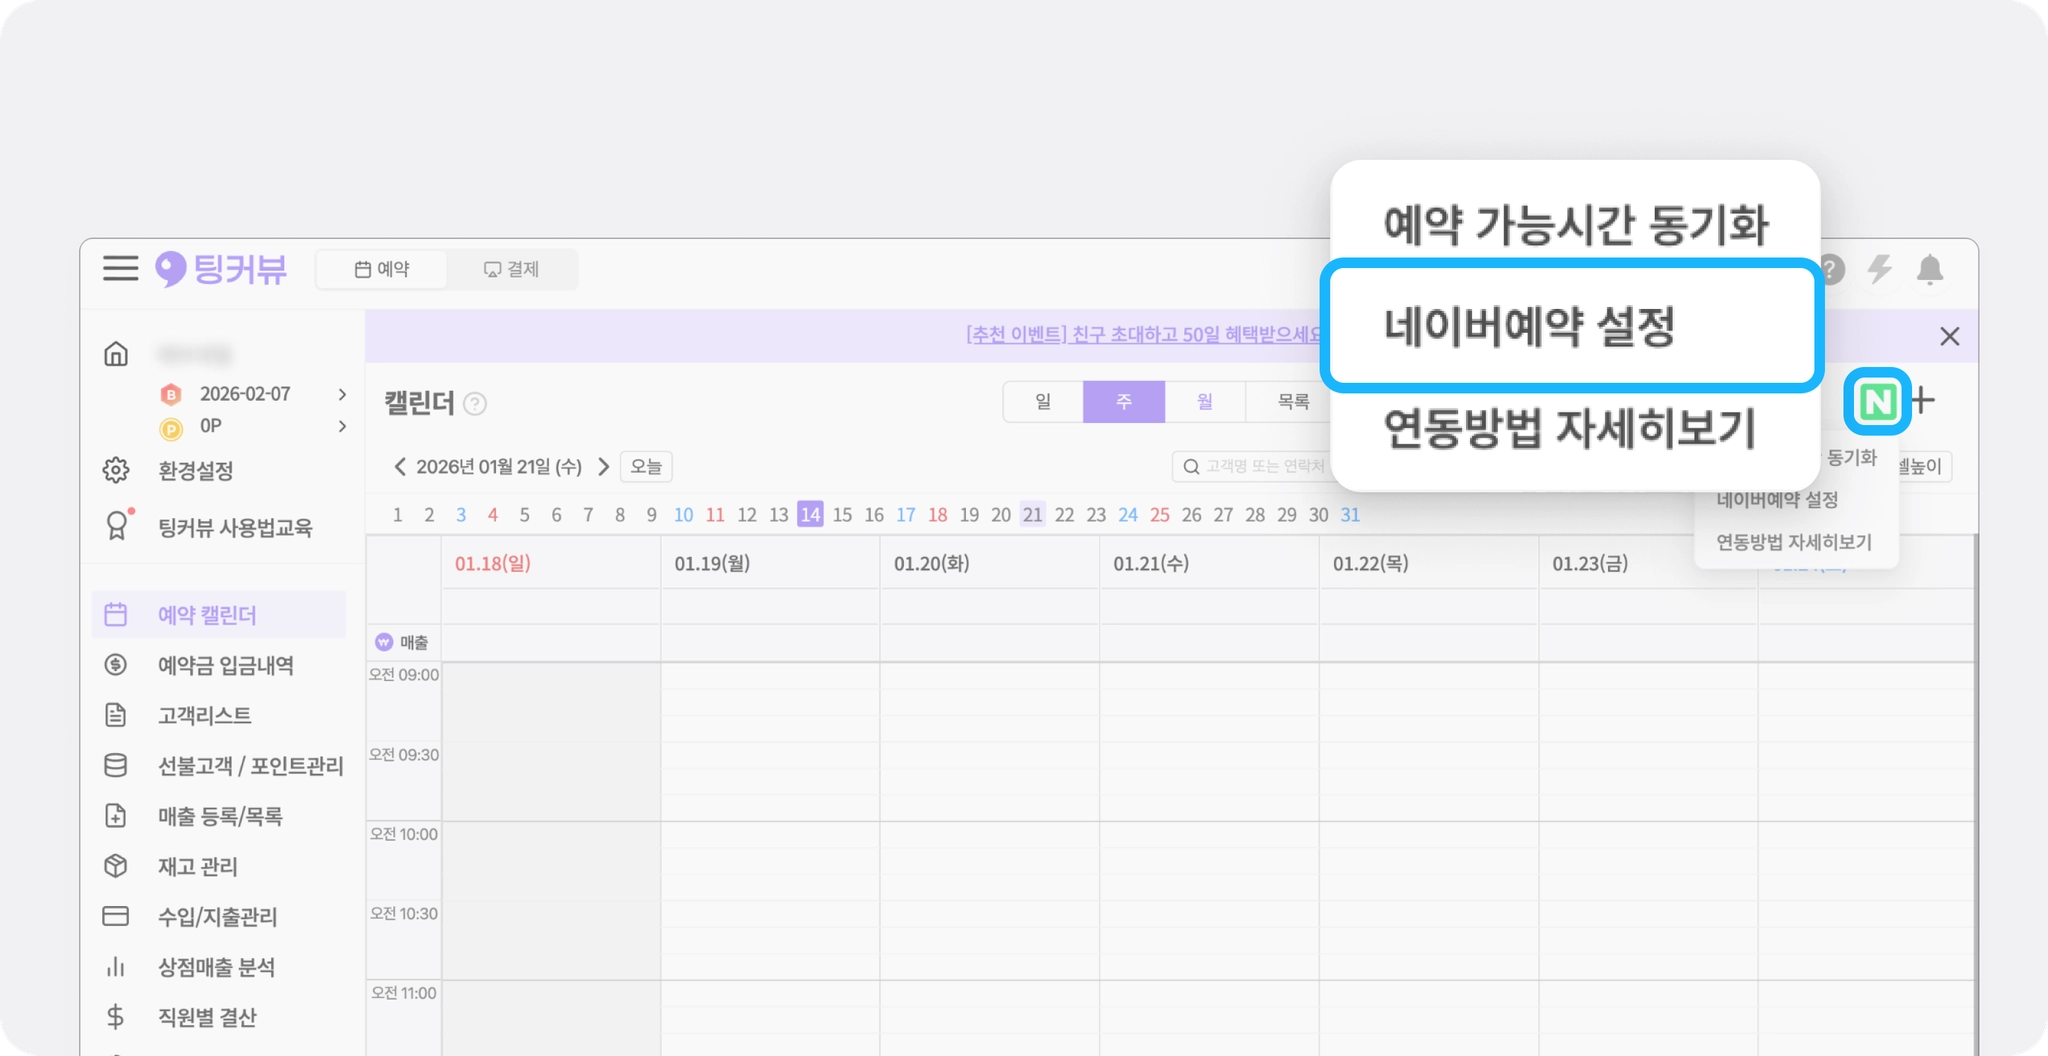Click the 오전 09:00 time label
The width and height of the screenshot is (2048, 1056).
point(404,675)
